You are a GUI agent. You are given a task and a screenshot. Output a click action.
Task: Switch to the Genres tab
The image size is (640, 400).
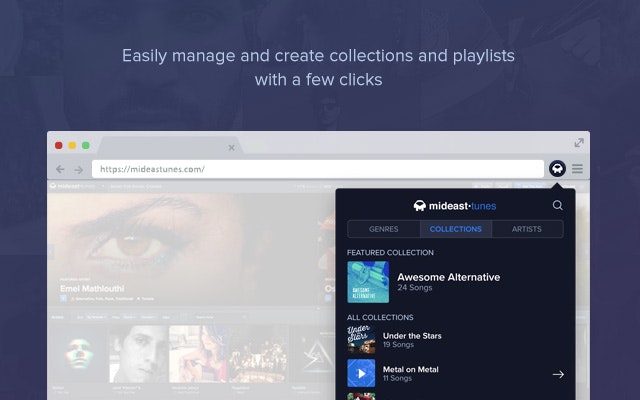(383, 229)
